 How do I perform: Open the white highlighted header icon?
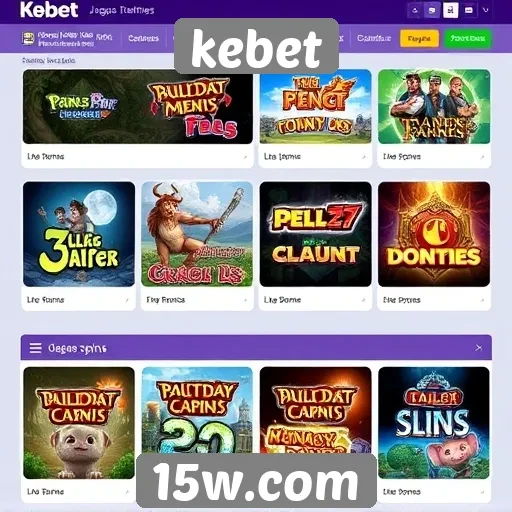[x=450, y=10]
